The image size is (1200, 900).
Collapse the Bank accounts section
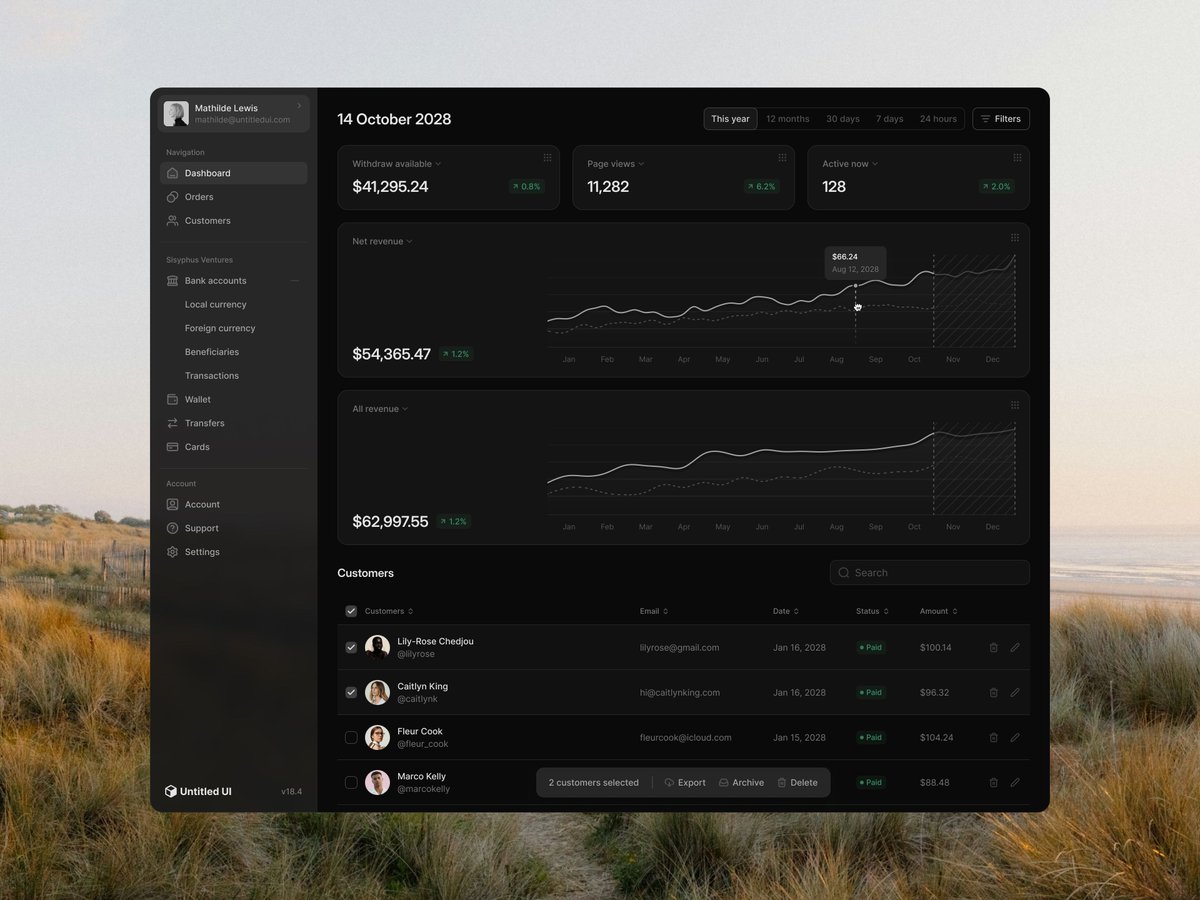point(294,281)
